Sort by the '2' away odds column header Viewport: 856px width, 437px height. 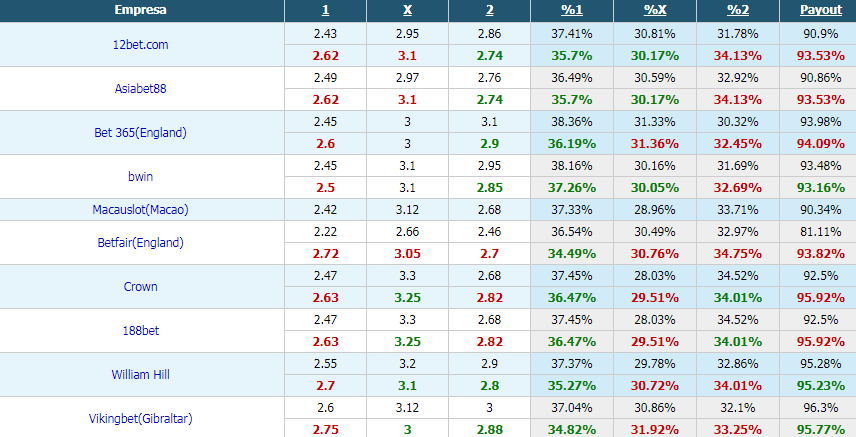point(490,10)
